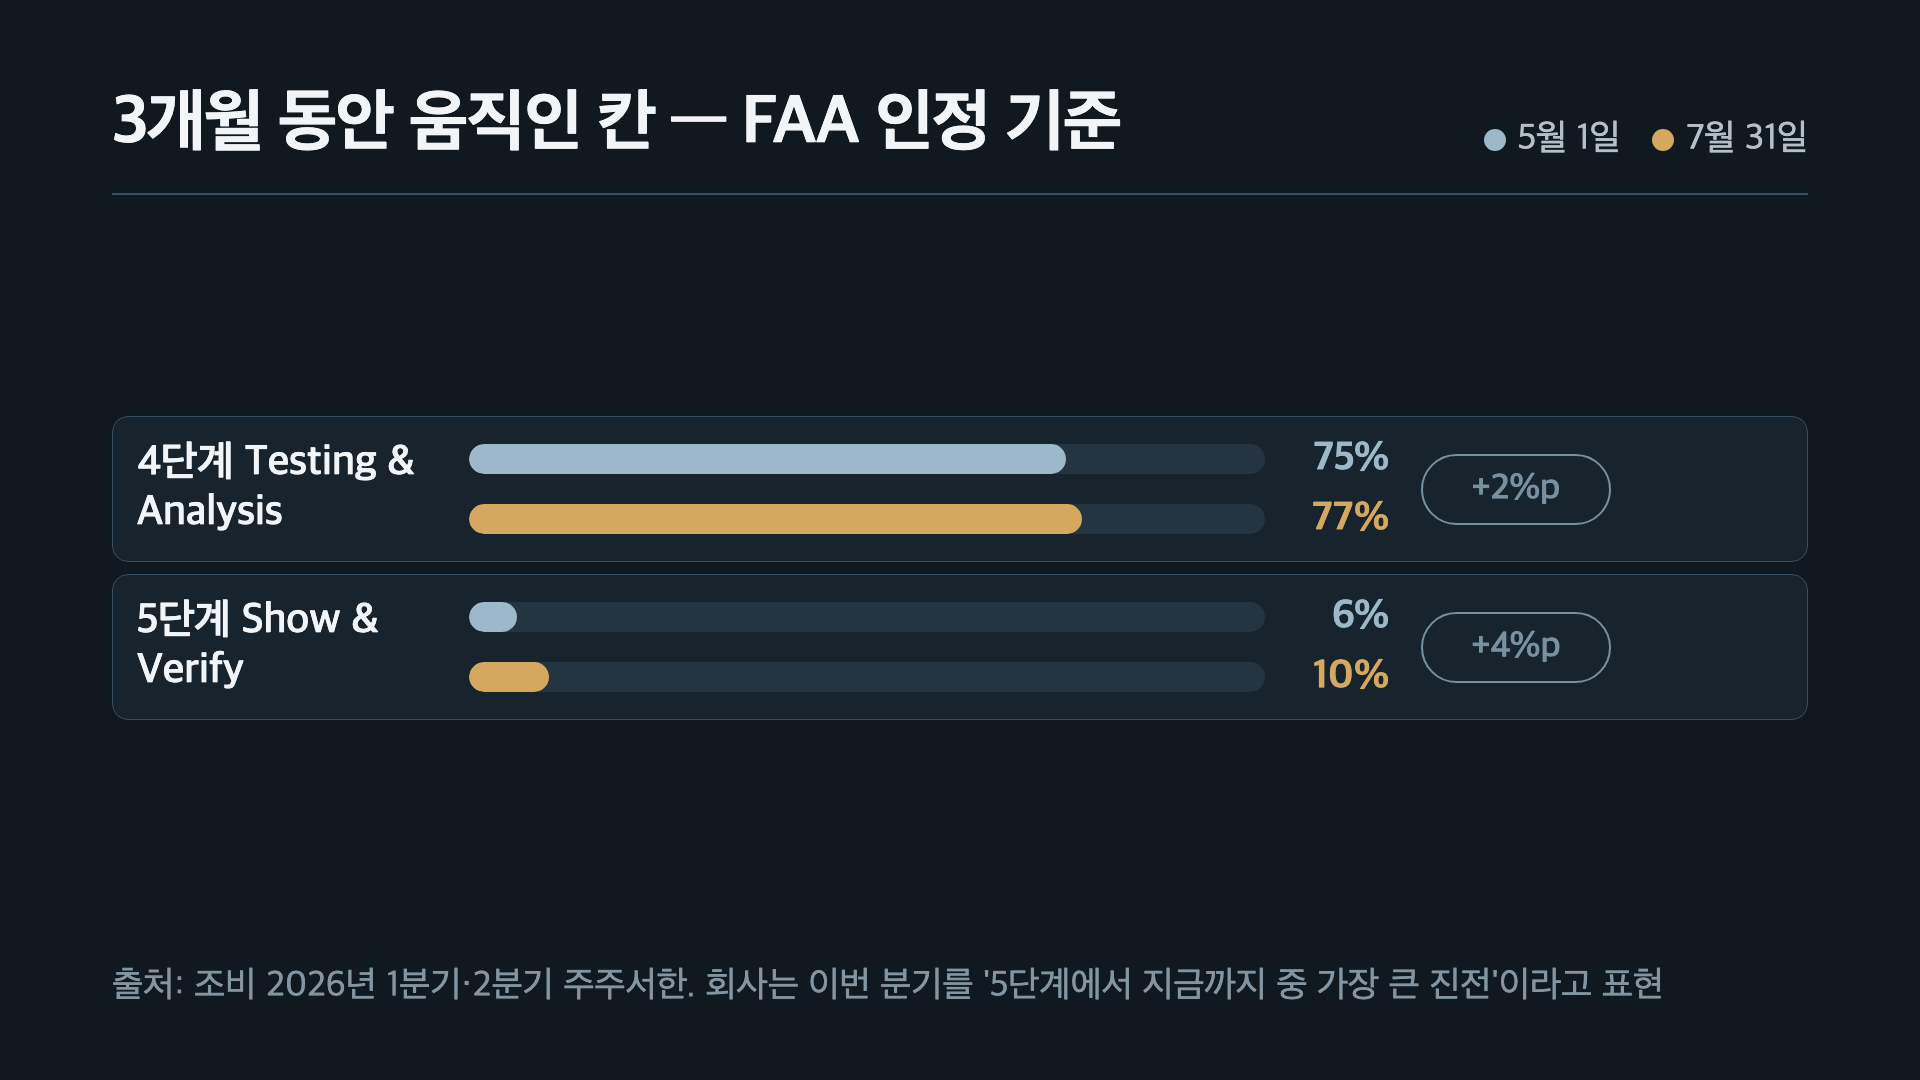Viewport: 1920px width, 1080px height.
Task: Click the 10% value text
Action: pyautogui.click(x=1350, y=675)
